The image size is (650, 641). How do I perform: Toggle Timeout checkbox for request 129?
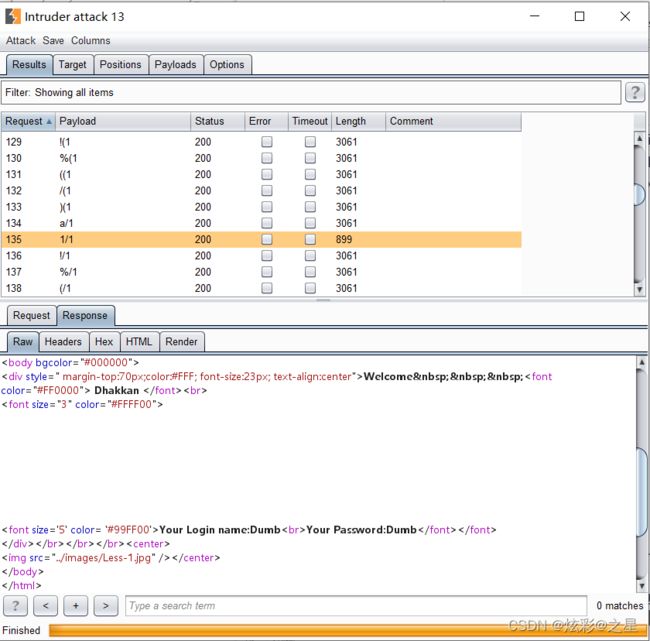click(310, 142)
